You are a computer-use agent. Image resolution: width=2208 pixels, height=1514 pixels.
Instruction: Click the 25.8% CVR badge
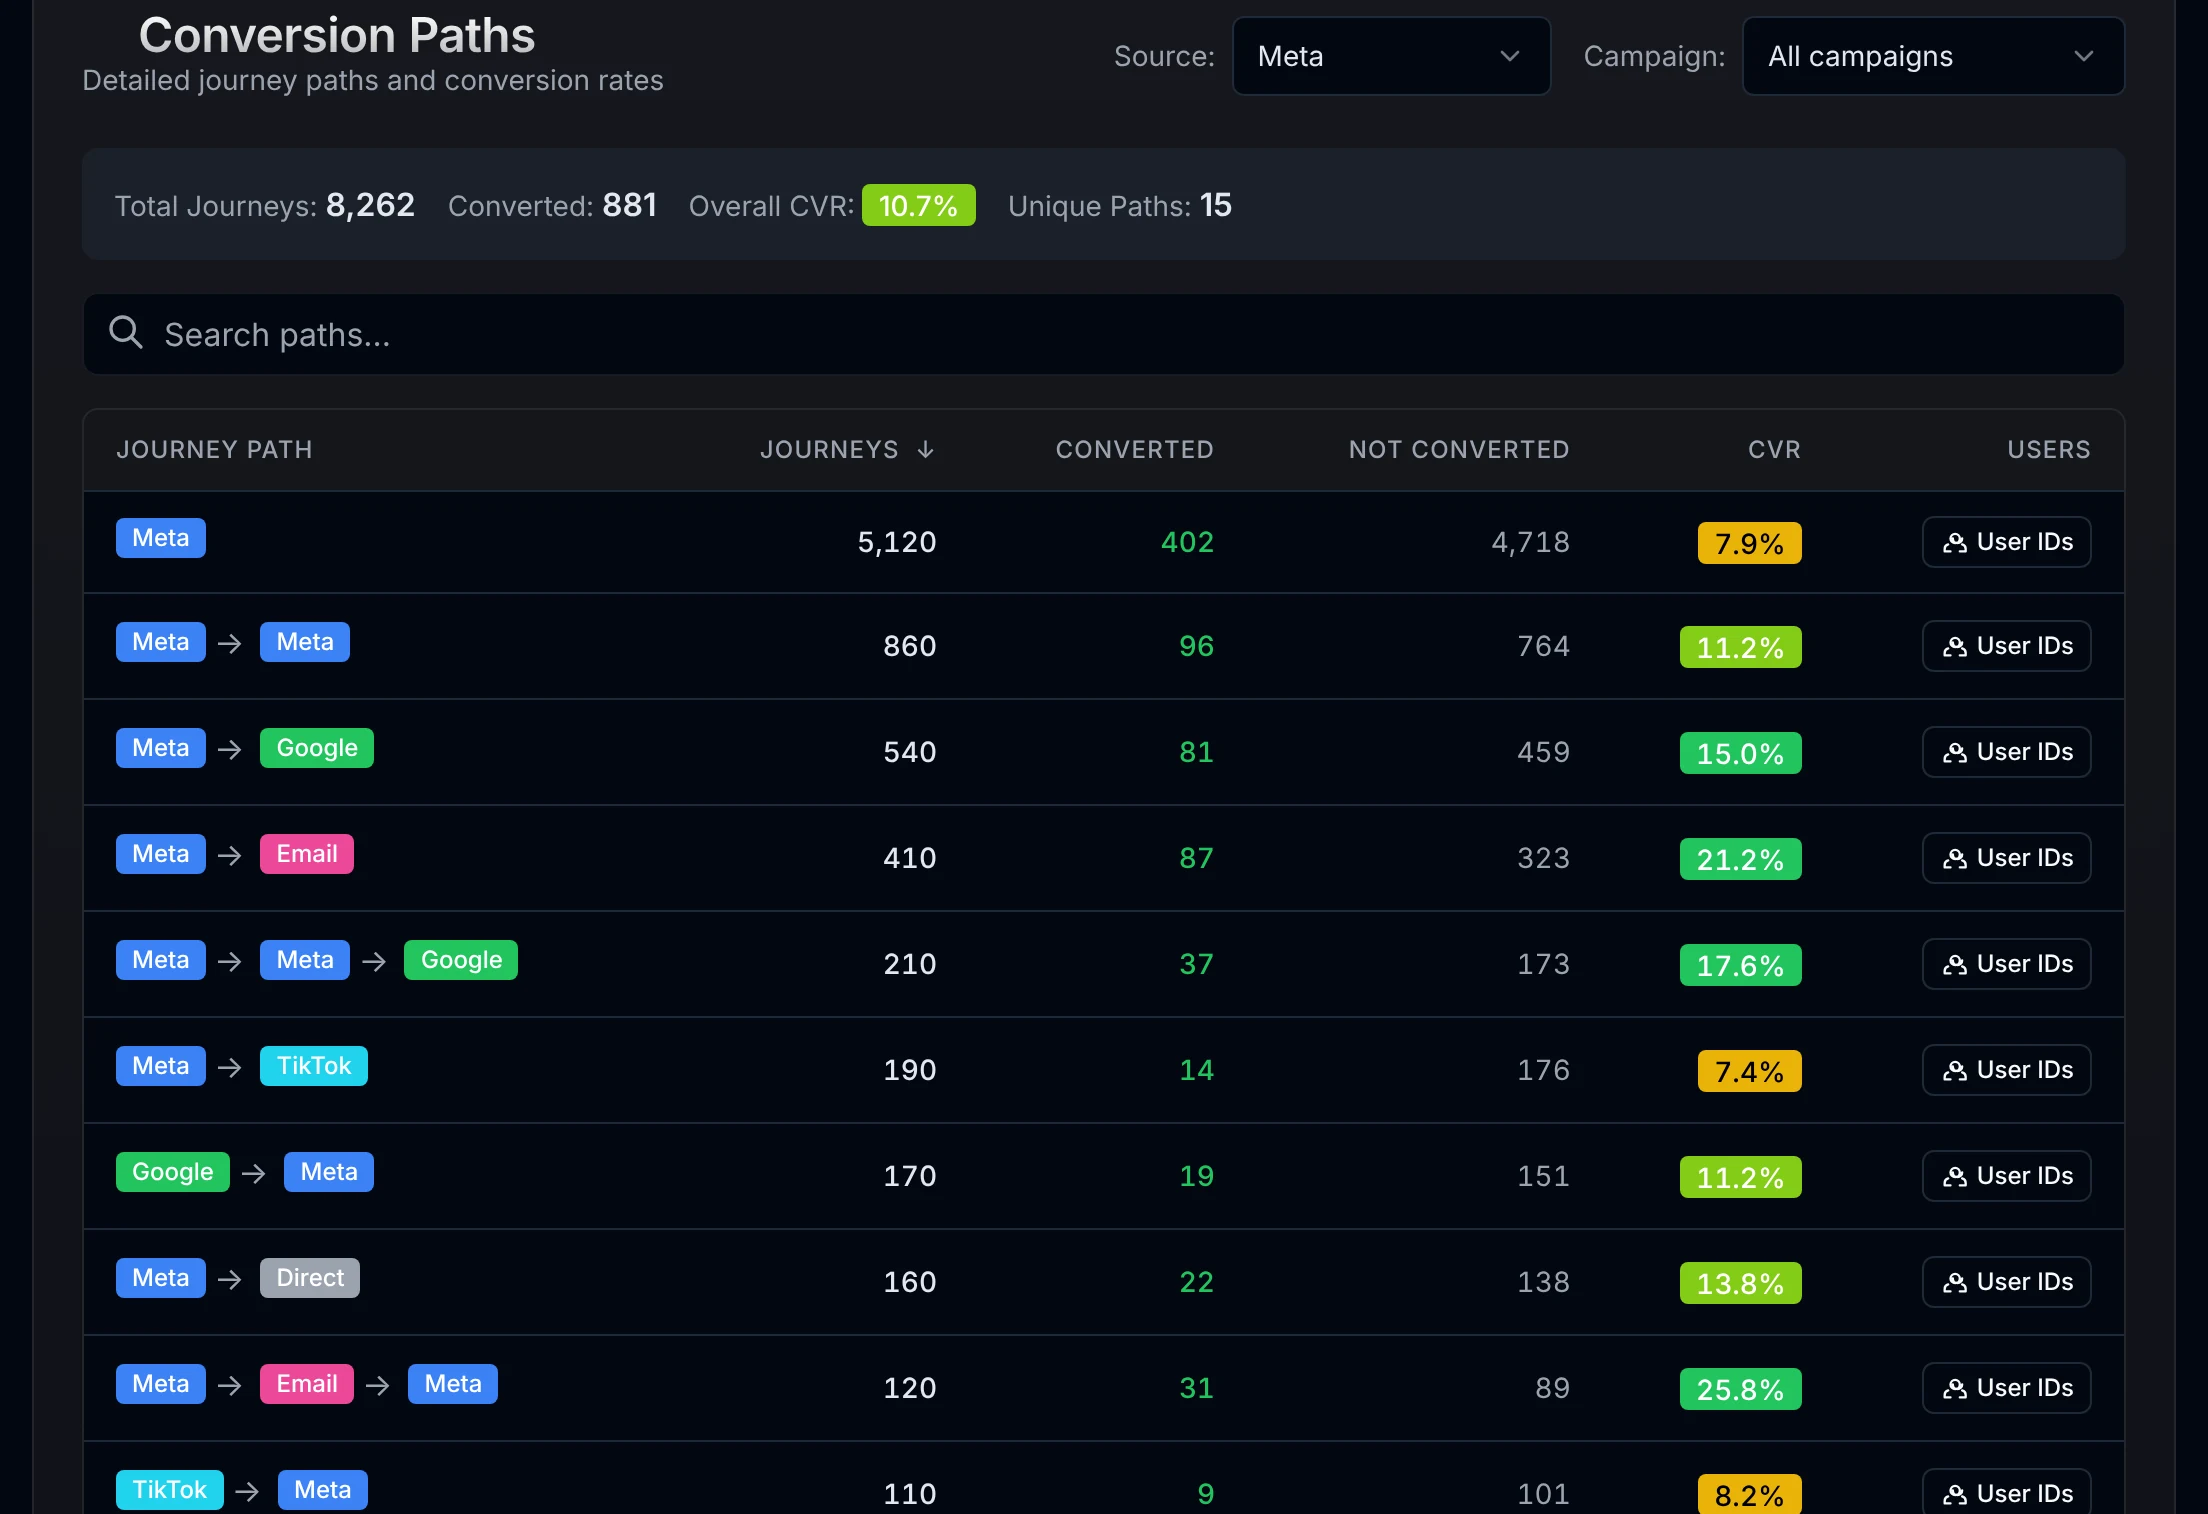pyautogui.click(x=1741, y=1389)
